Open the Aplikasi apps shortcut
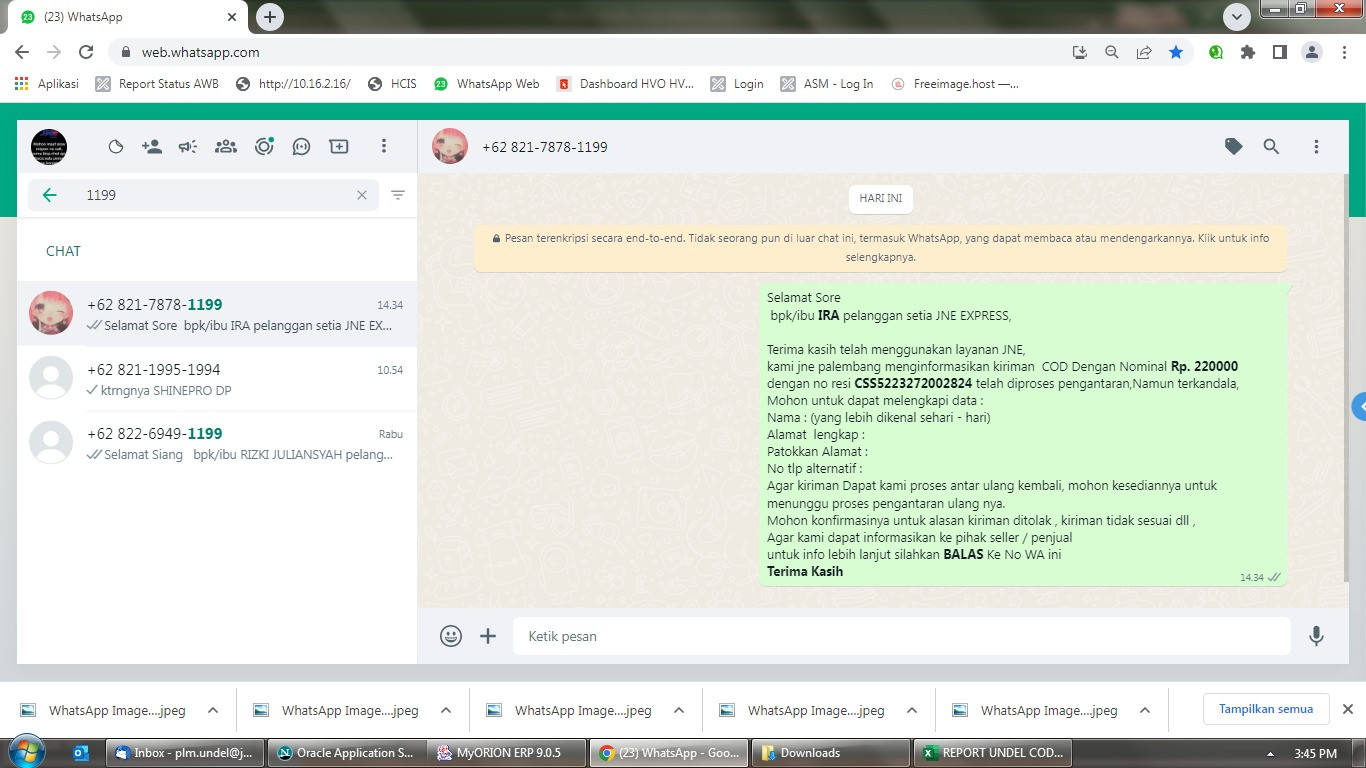Screen dimensions: 1366x768 (x=47, y=84)
